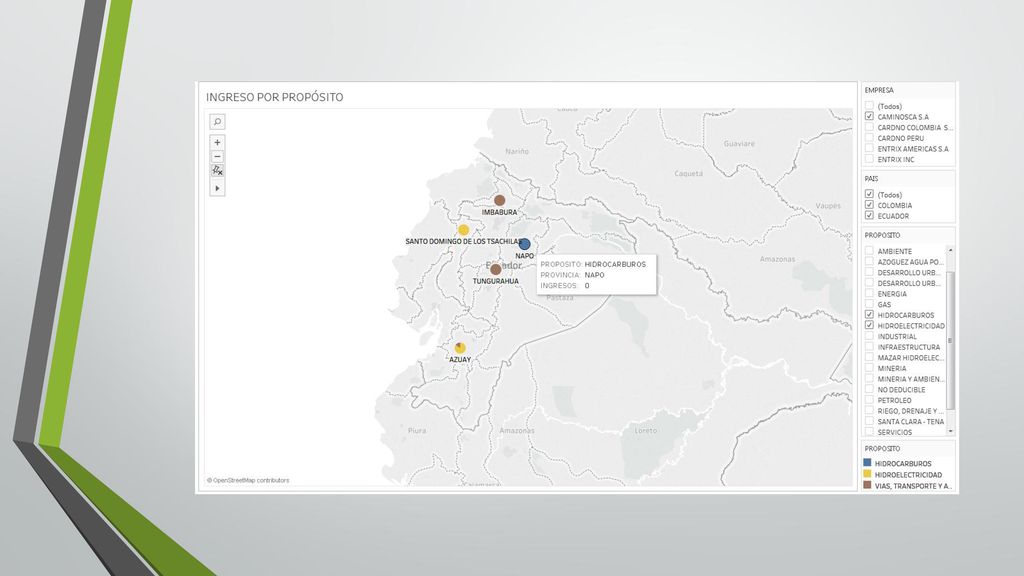This screenshot has width=1024, height=576.
Task: Select the yellow Santo Domingo de los Tsachilas mark
Action: (x=464, y=230)
